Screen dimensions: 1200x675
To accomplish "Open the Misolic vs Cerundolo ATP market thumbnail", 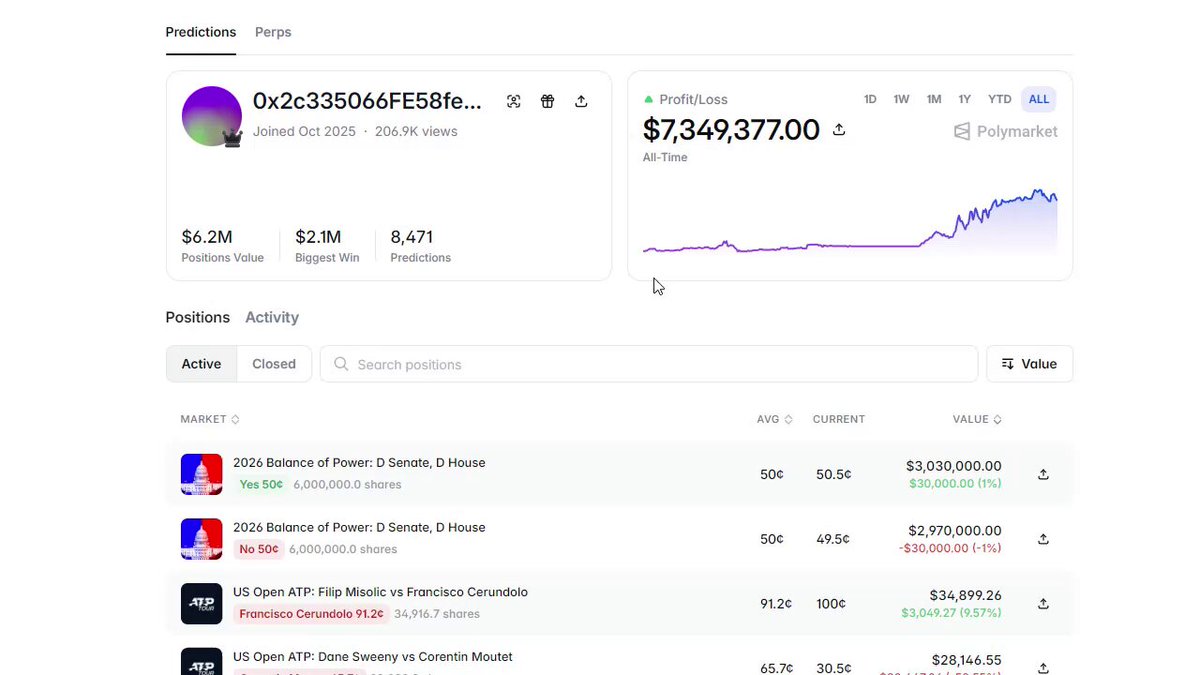I will [x=201, y=604].
